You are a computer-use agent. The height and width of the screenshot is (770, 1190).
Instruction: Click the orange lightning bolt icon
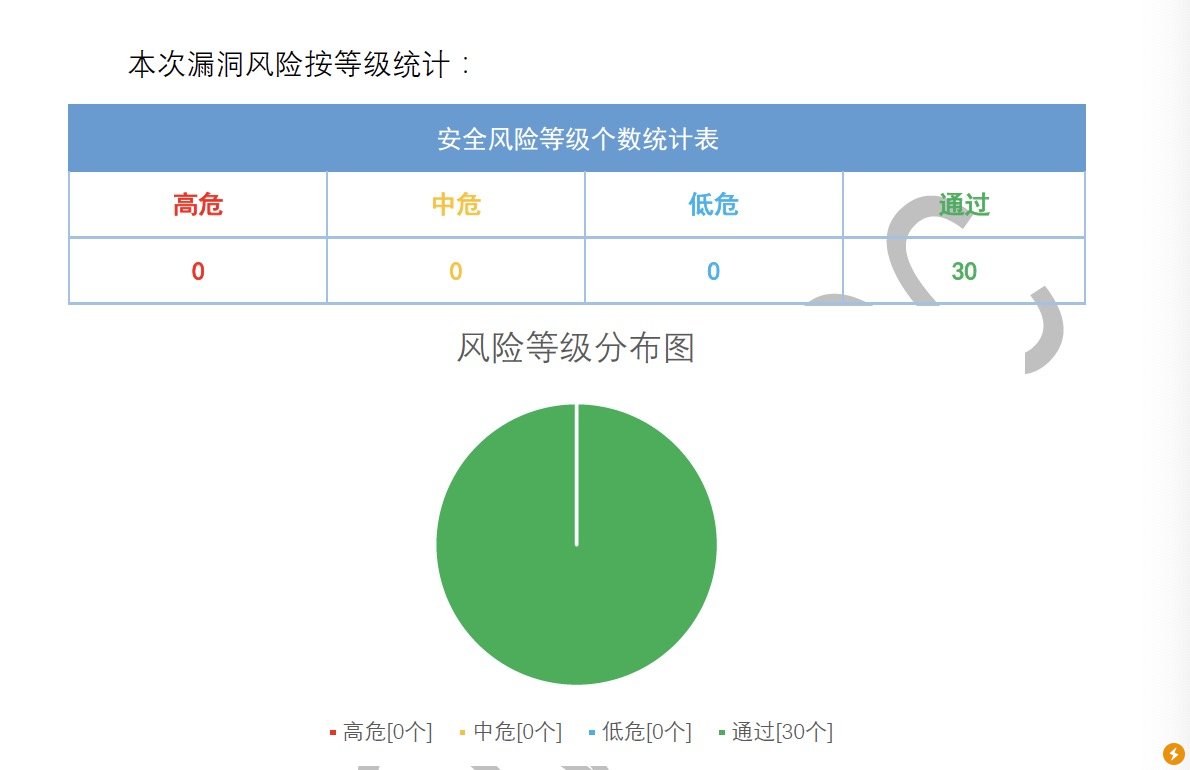1173,753
